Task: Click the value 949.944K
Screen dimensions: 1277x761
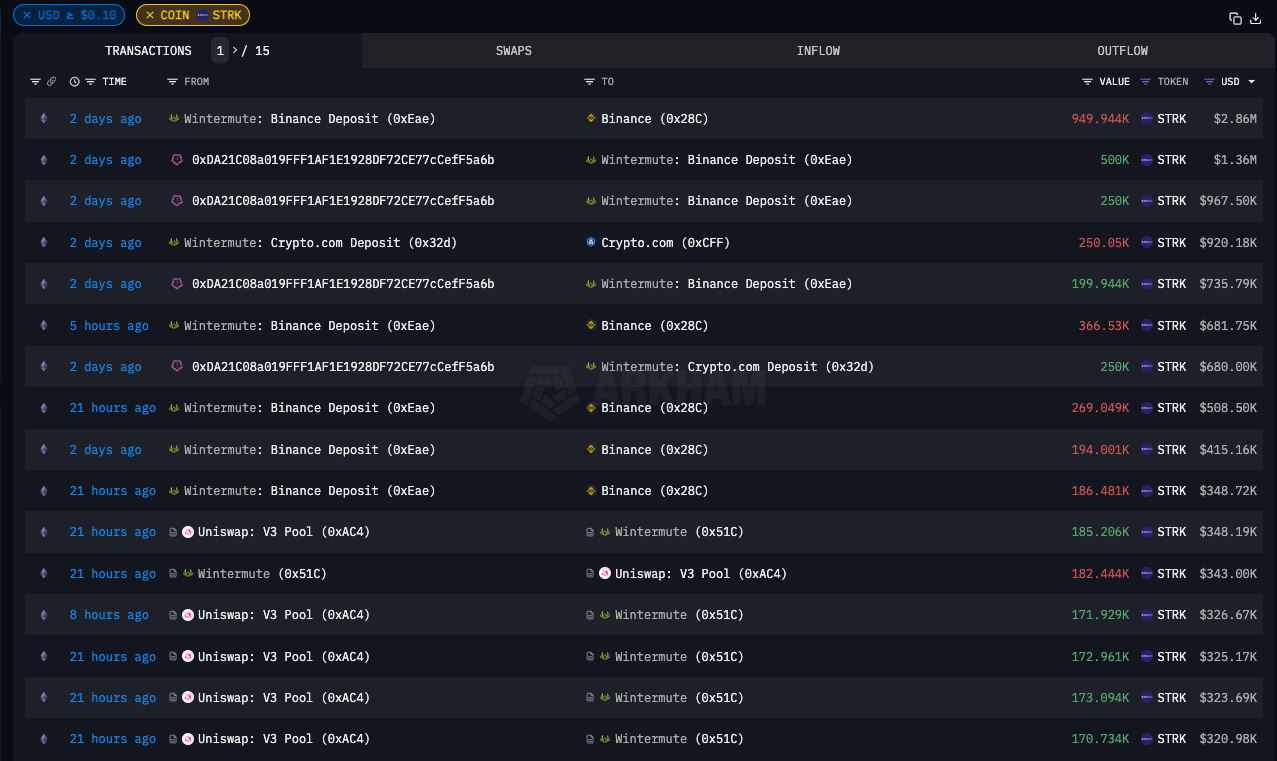Action: click(x=1101, y=119)
